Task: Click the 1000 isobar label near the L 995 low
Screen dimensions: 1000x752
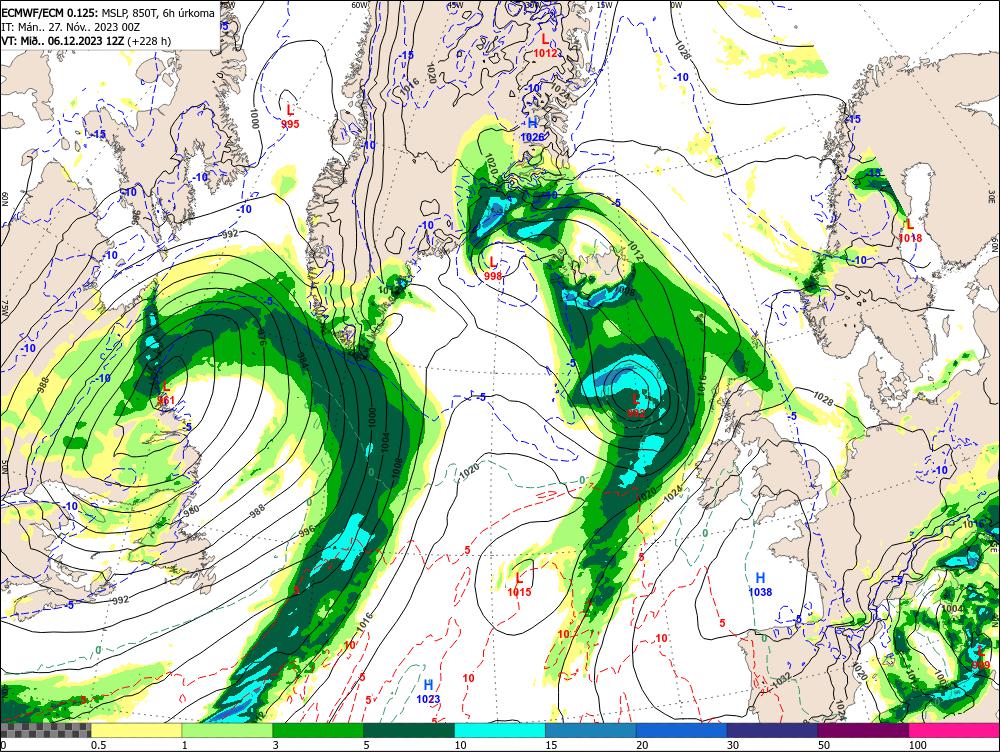Action: (254, 119)
